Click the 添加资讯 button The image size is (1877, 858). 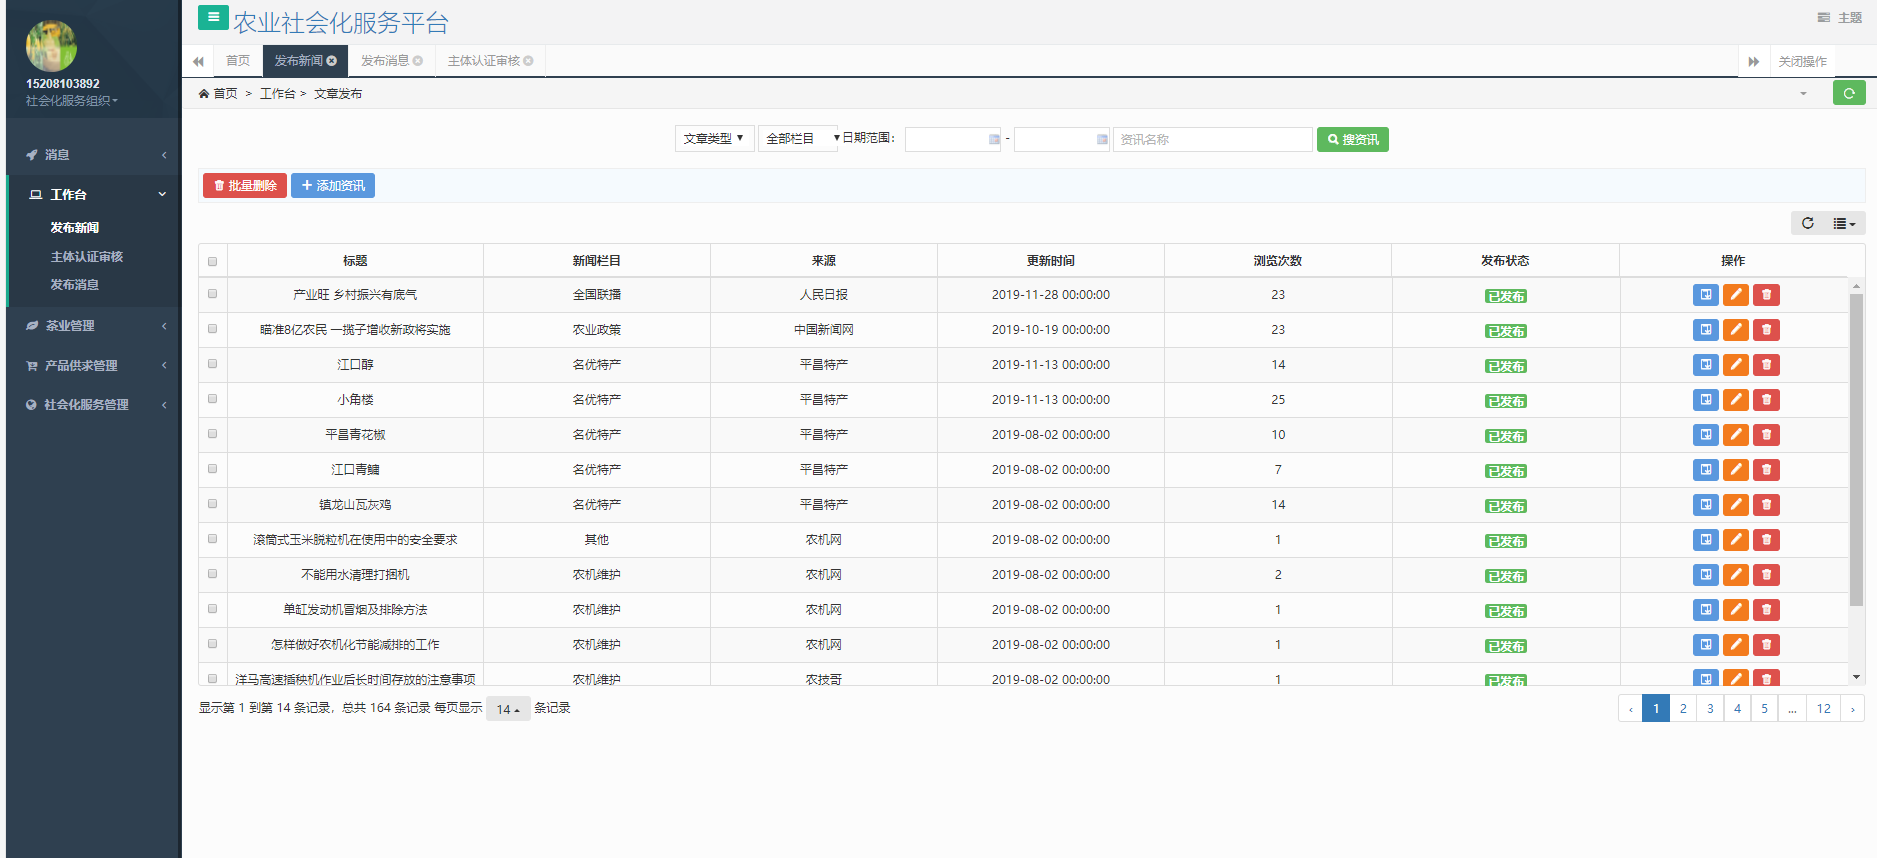[333, 186]
